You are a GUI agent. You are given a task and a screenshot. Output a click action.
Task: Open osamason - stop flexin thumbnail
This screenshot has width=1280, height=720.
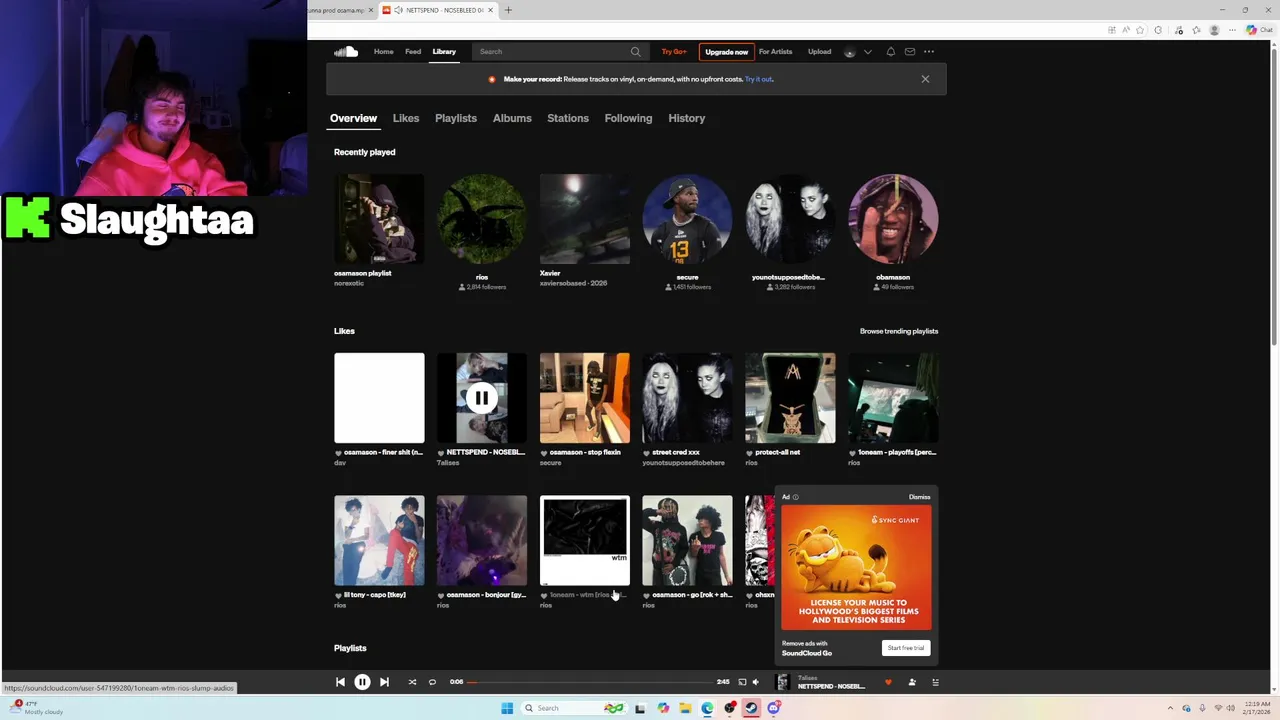click(x=585, y=398)
